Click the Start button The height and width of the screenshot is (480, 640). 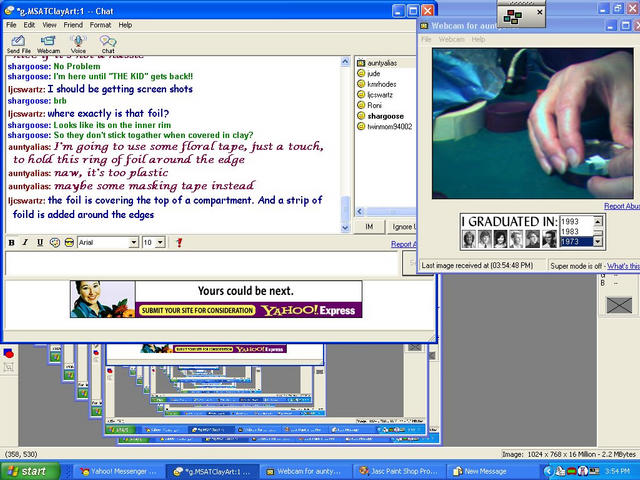tap(29, 471)
